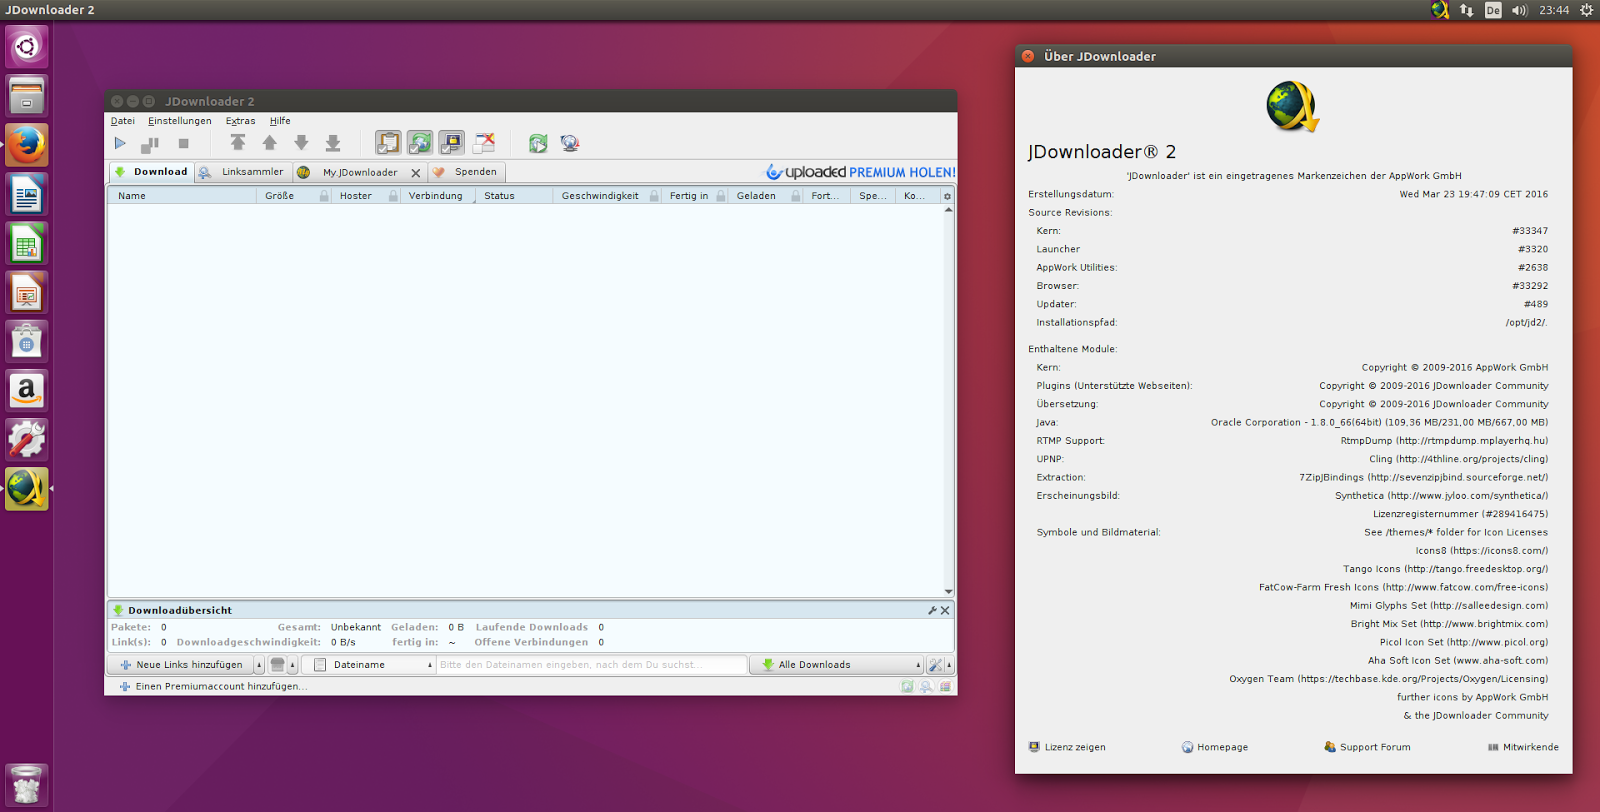Move selected download up one position
The height and width of the screenshot is (812, 1600).
click(x=269, y=143)
